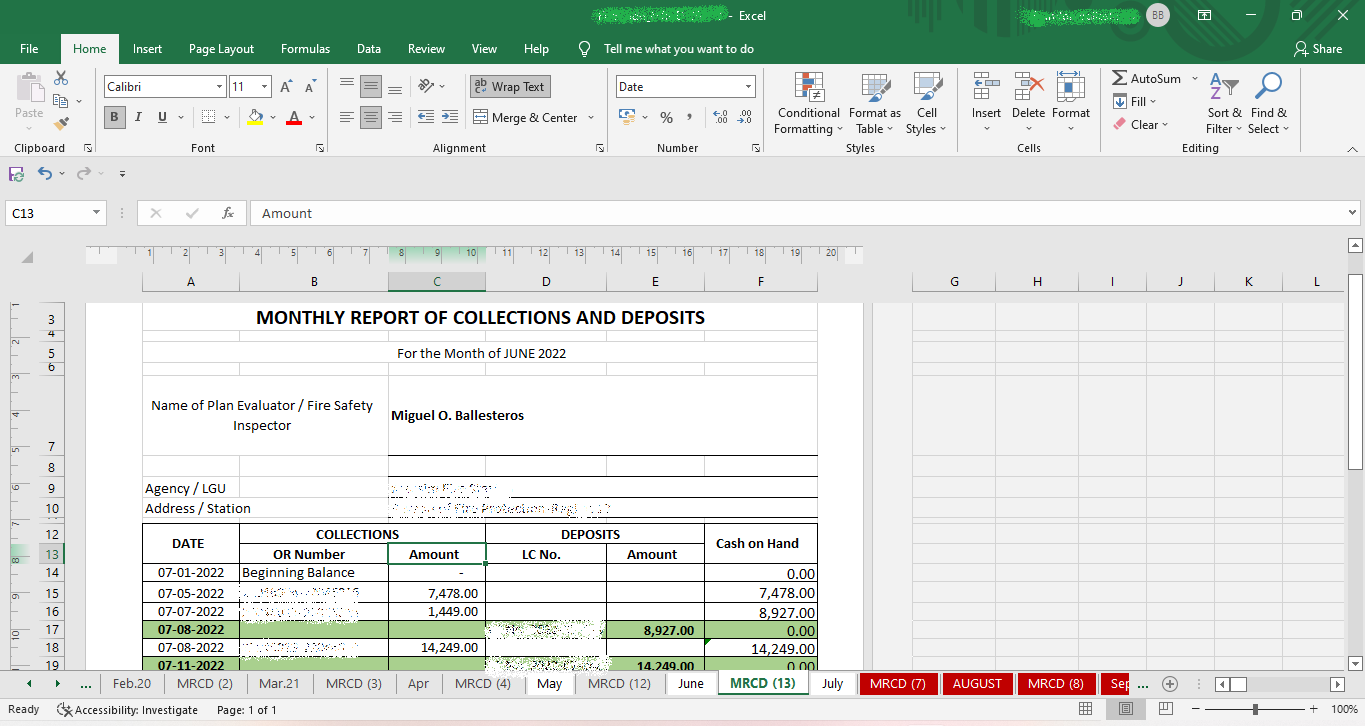Switch to the AUGUST sheet tab
Screen dimensions: 1365x726
pos(976,684)
